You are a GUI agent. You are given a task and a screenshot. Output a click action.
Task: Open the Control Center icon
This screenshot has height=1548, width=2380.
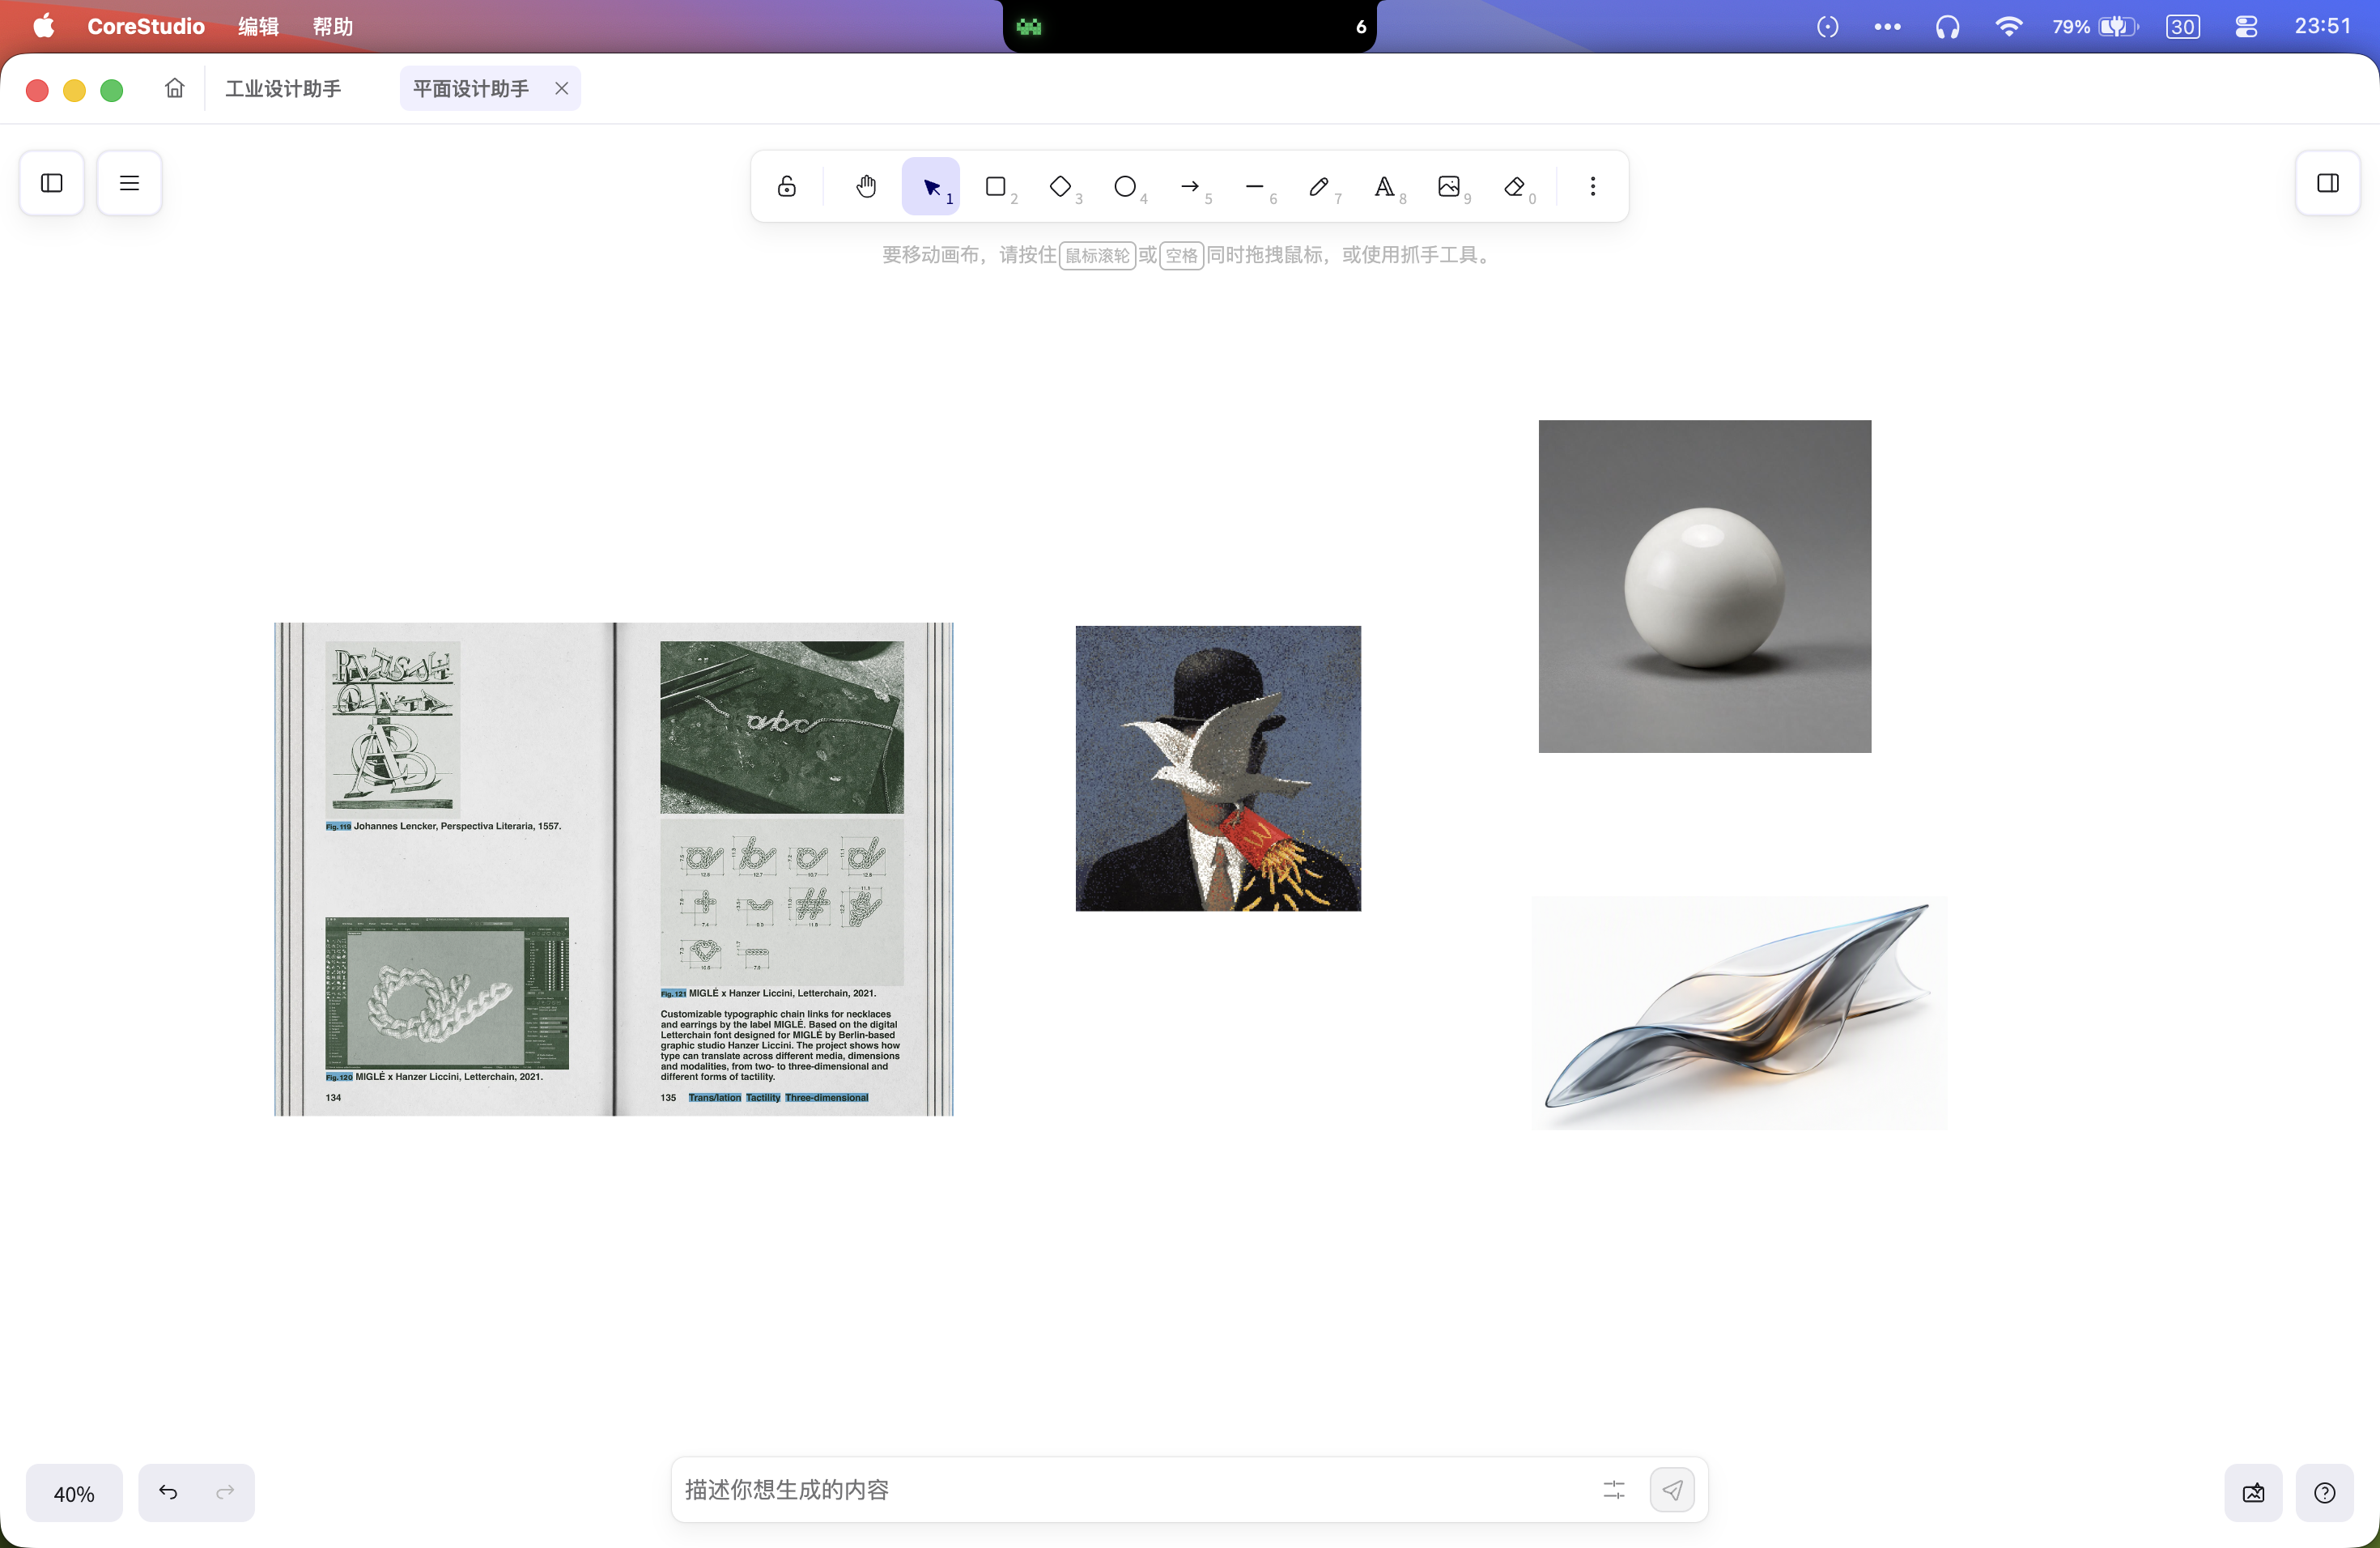pyautogui.click(x=2246, y=26)
